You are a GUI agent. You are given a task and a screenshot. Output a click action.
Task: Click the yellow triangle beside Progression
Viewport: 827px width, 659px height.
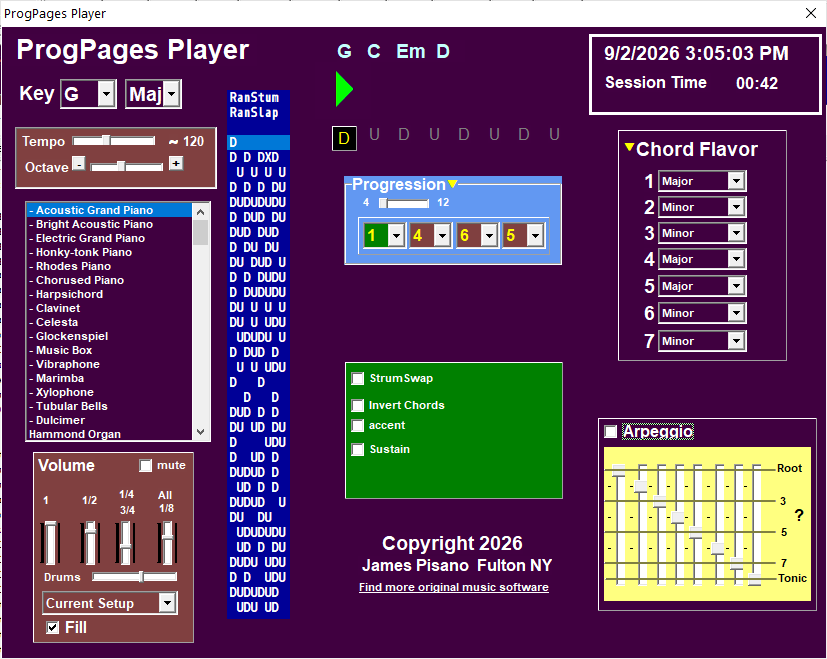coord(453,184)
